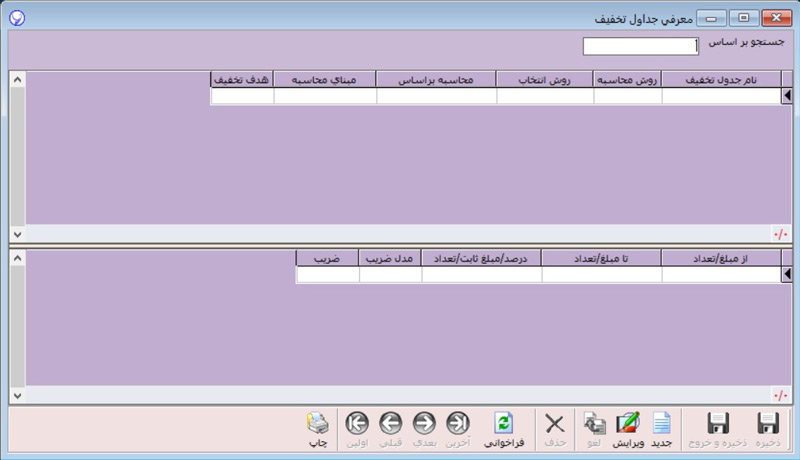Click the lower grid's left vertical scrollbar

tap(17, 320)
